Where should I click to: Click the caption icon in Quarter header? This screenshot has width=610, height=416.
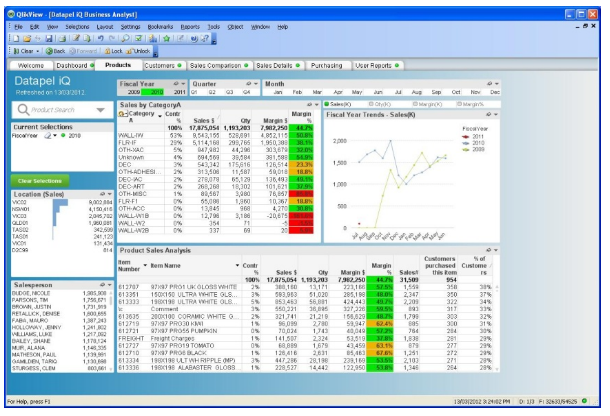click(249, 84)
